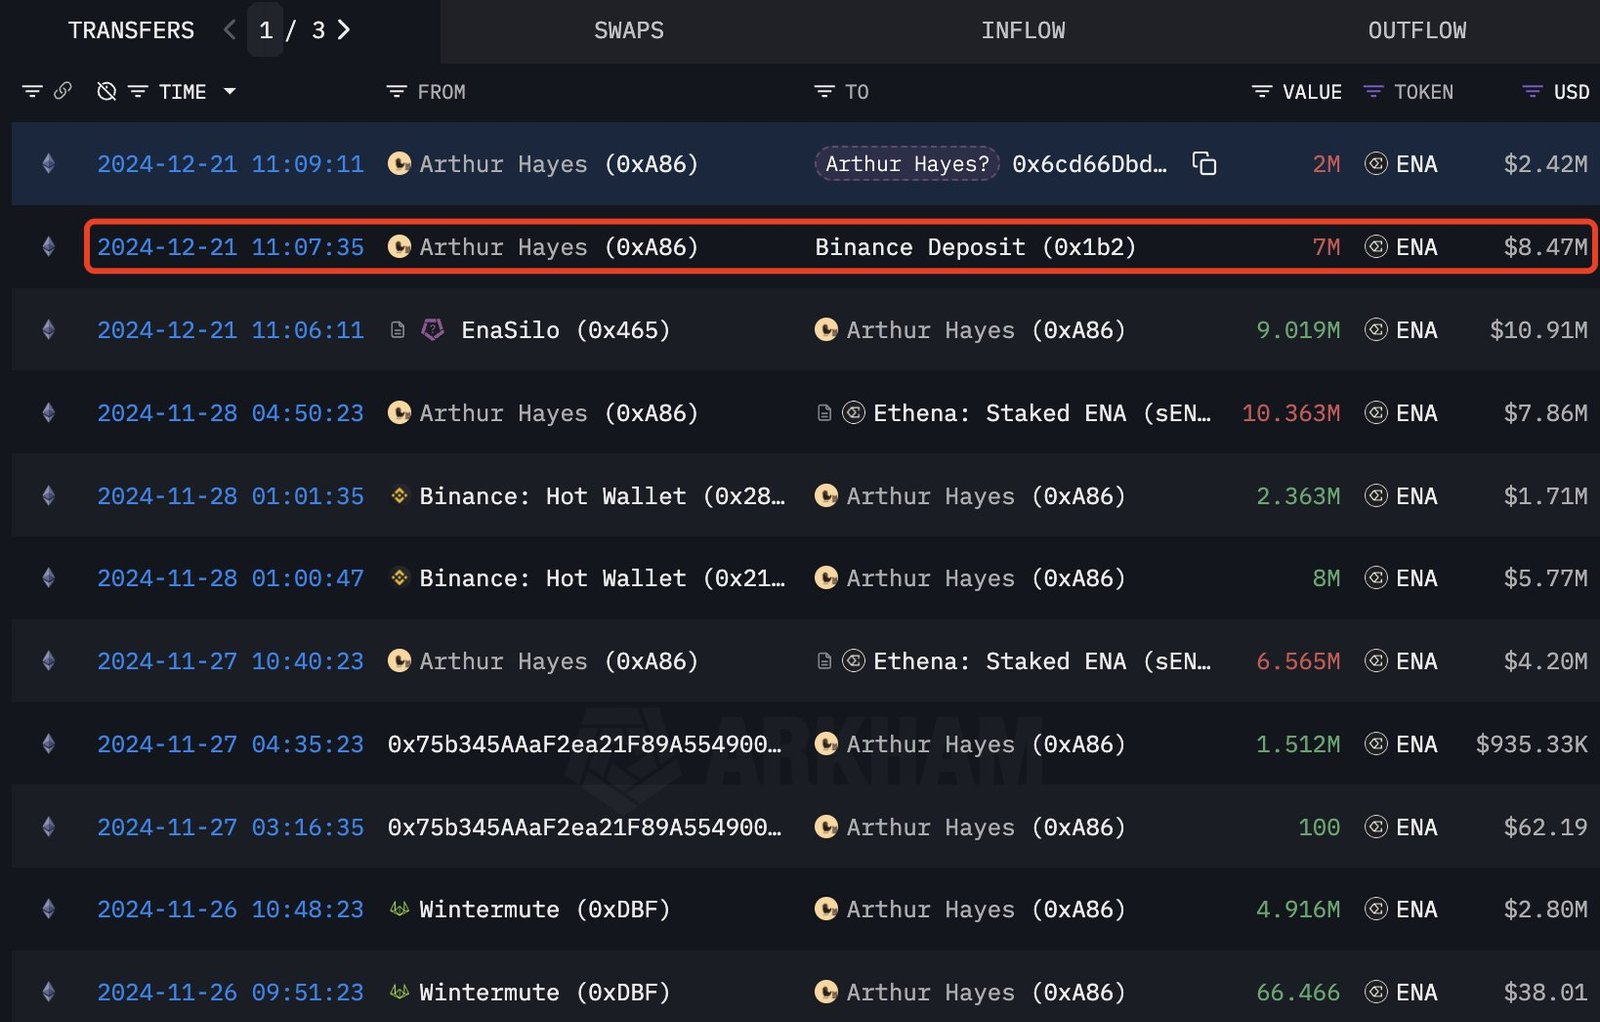Switch to the INFLOW tab

tap(1023, 30)
